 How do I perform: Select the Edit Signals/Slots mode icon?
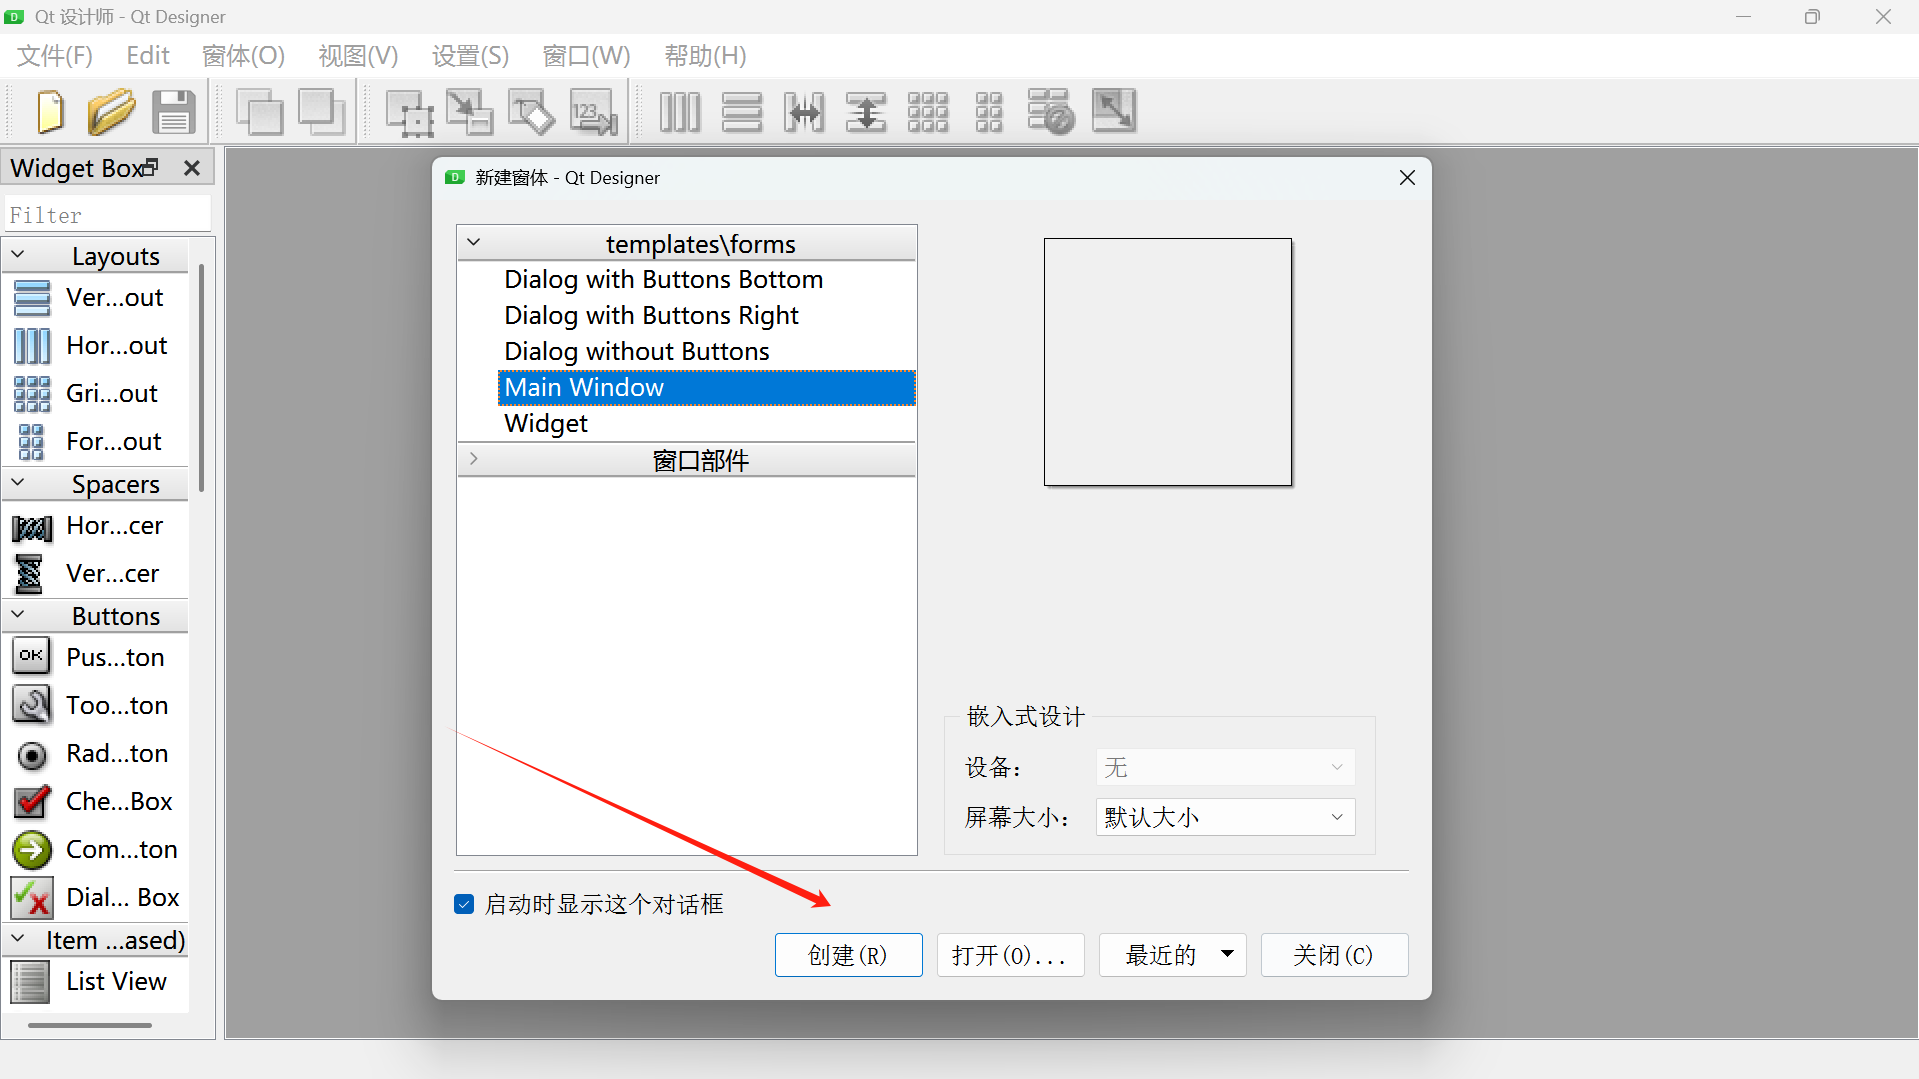pos(470,111)
